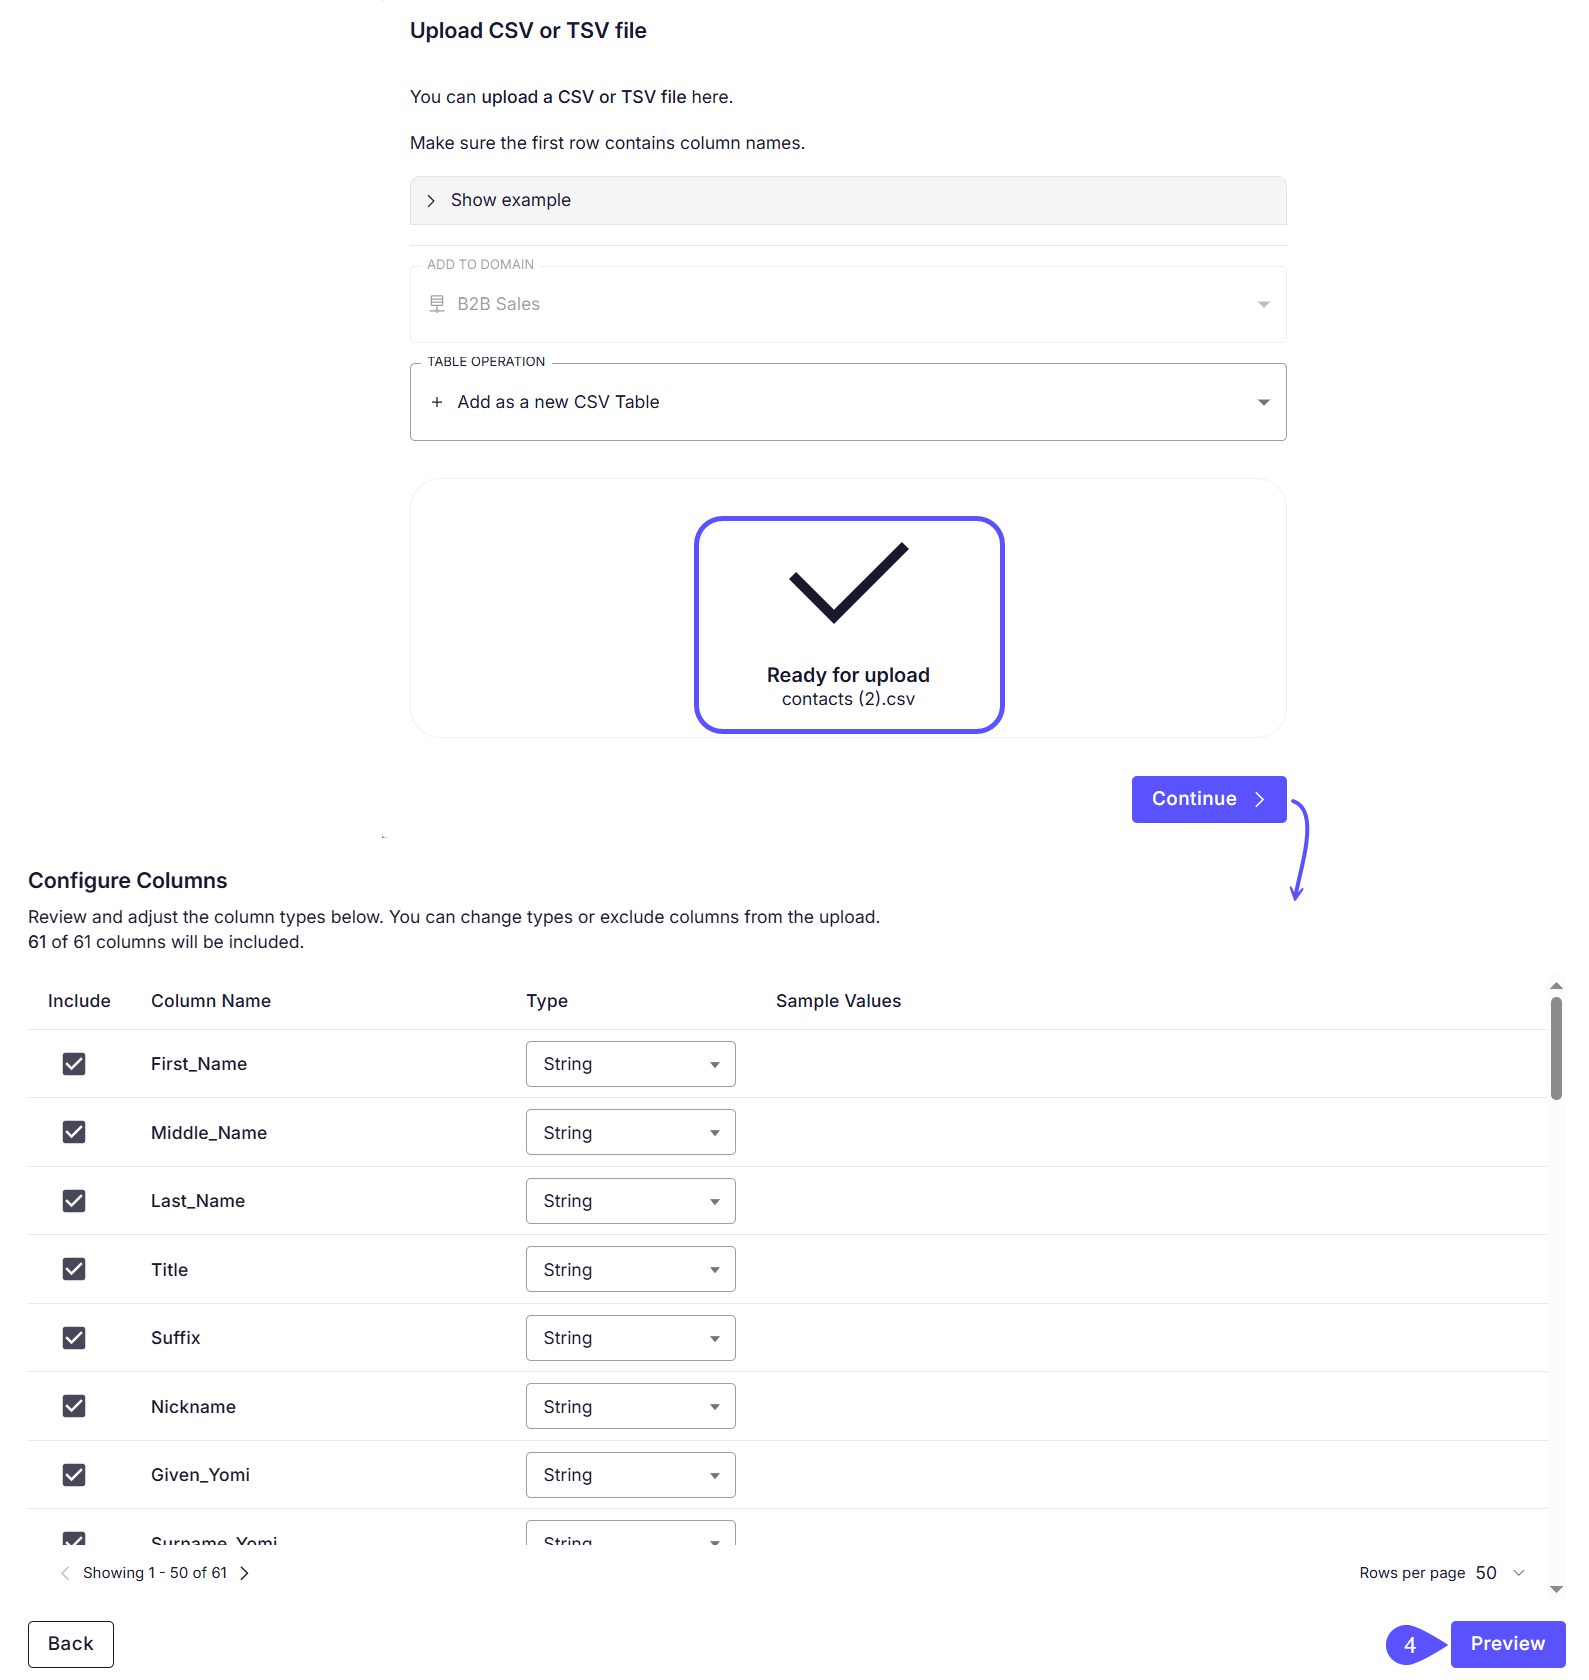Viewport: 1589px width, 1680px height.
Task: Click the contacts (2).csv upload area
Action: pos(848,624)
